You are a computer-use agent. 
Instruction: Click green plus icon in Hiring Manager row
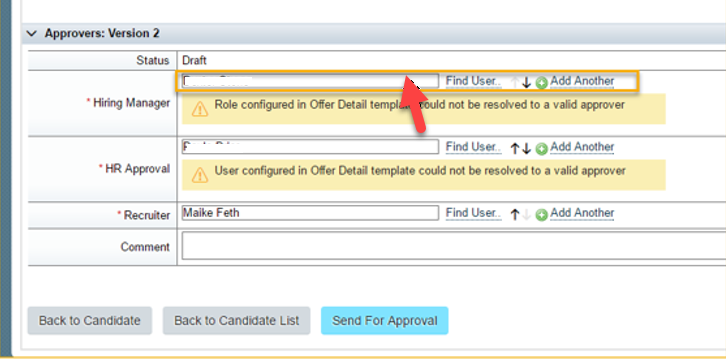click(541, 83)
